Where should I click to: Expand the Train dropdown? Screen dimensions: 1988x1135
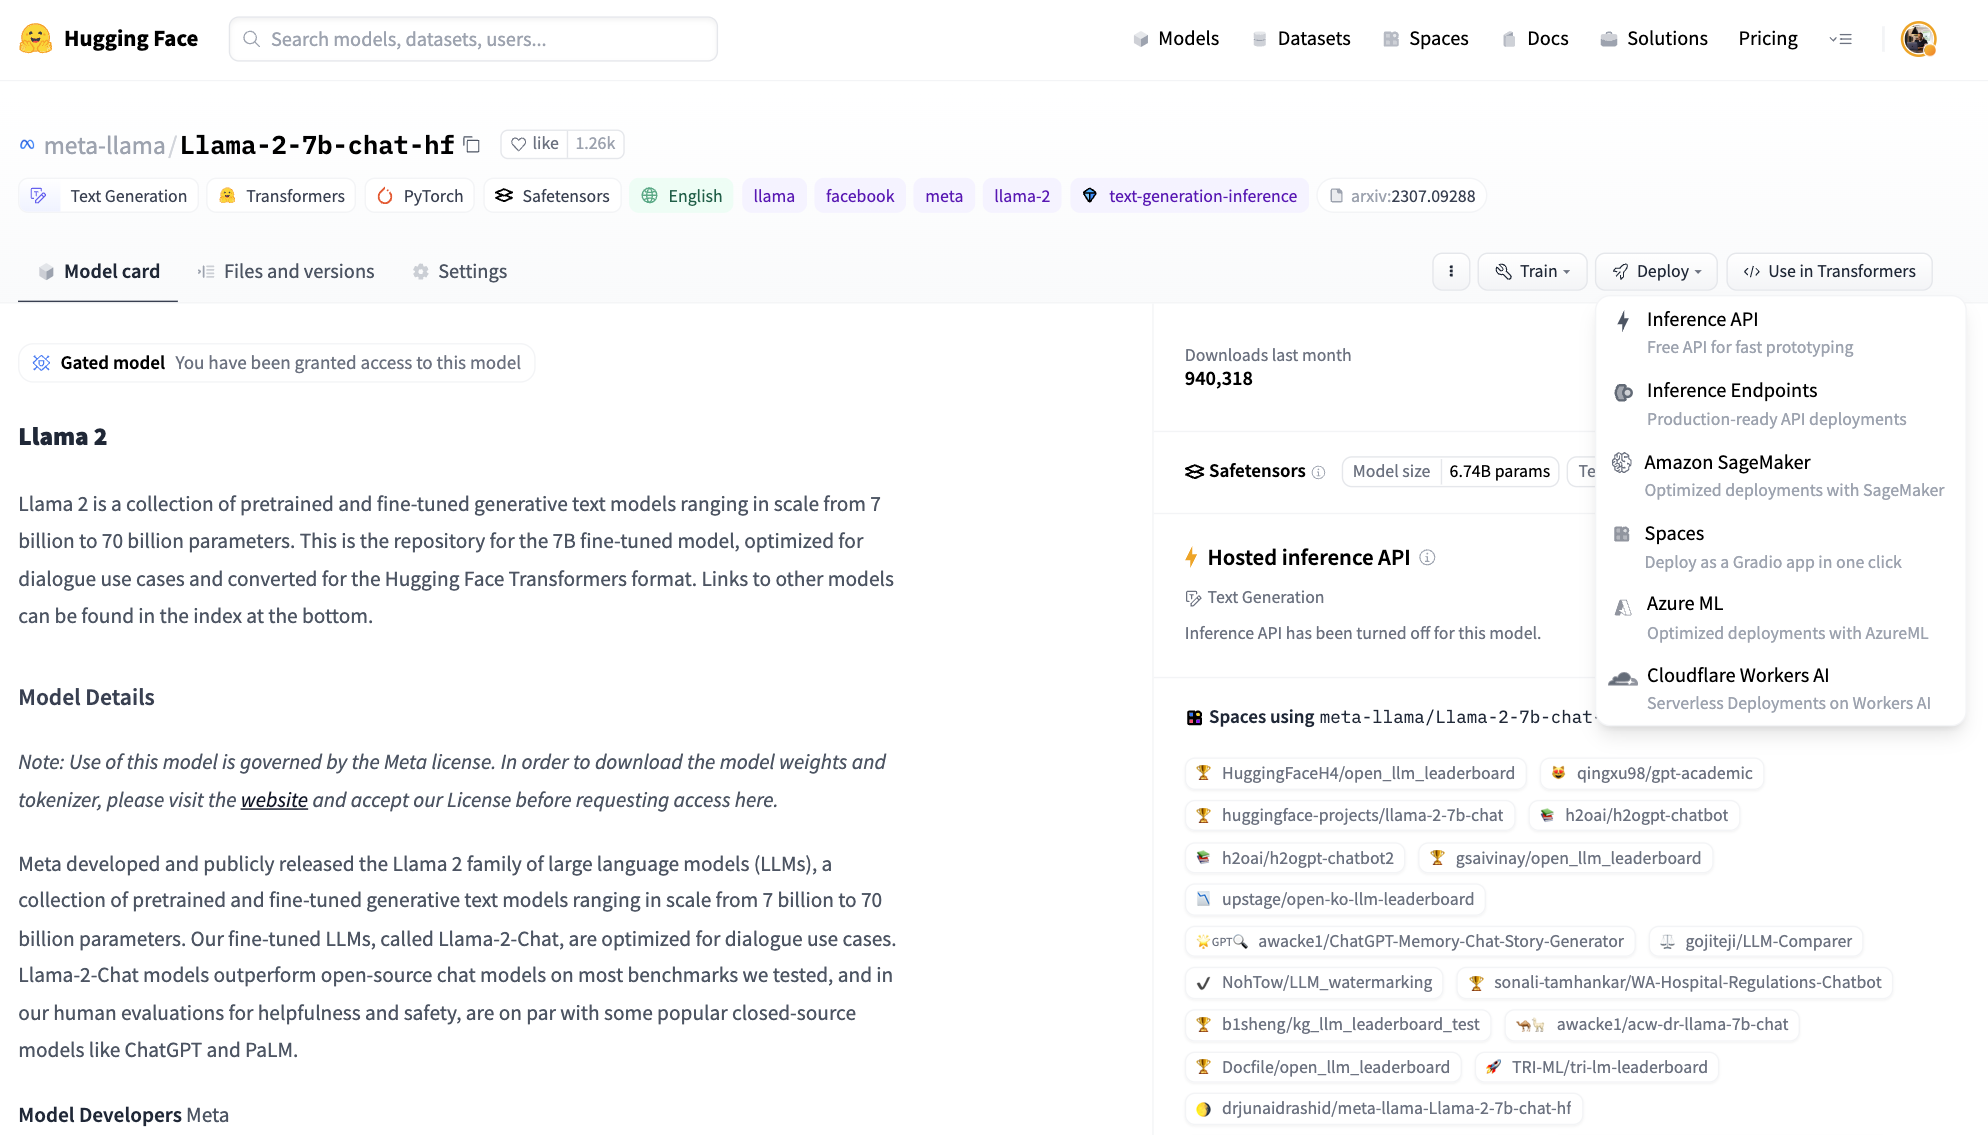point(1532,272)
